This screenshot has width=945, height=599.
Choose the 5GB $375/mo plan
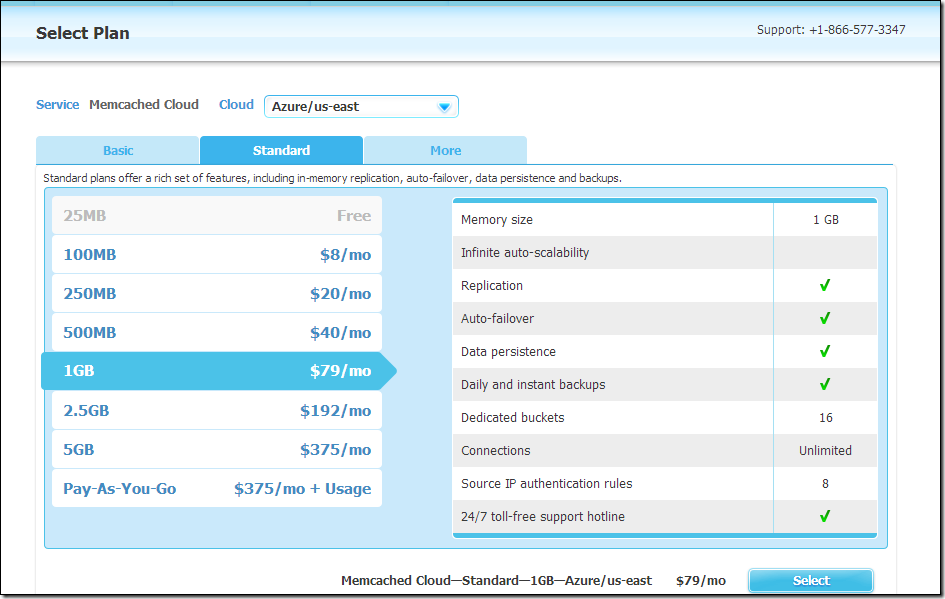[x=217, y=450]
